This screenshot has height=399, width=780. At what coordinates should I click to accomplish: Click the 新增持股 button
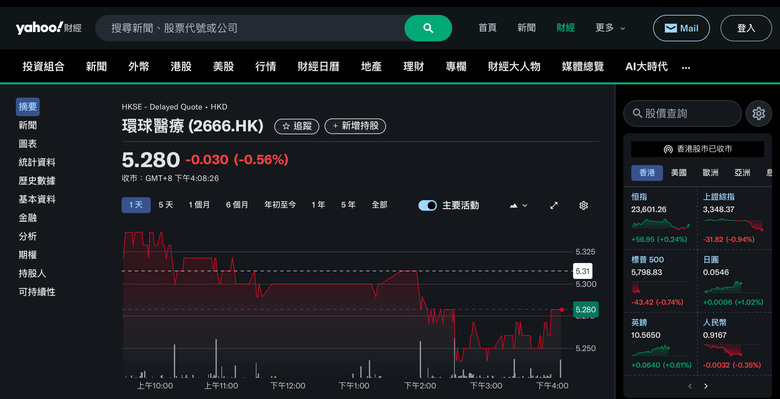[x=355, y=126]
